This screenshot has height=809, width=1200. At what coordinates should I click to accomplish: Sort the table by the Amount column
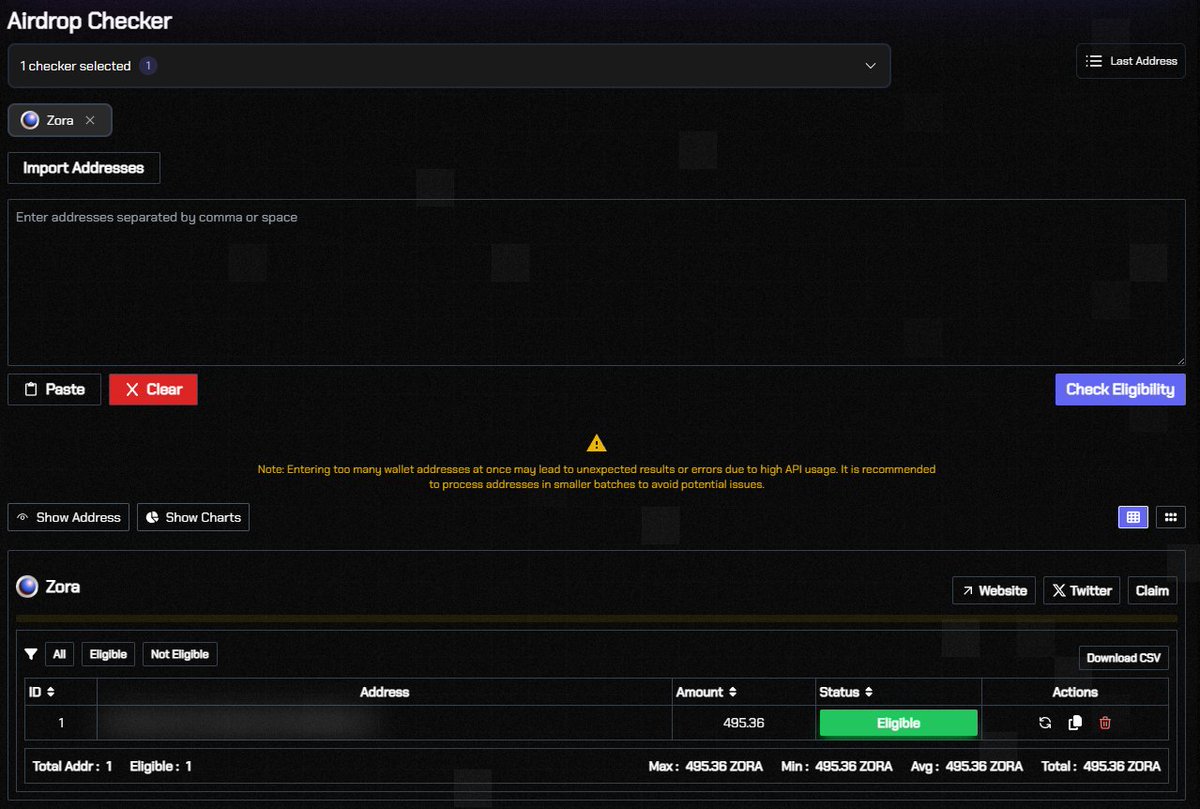click(709, 692)
